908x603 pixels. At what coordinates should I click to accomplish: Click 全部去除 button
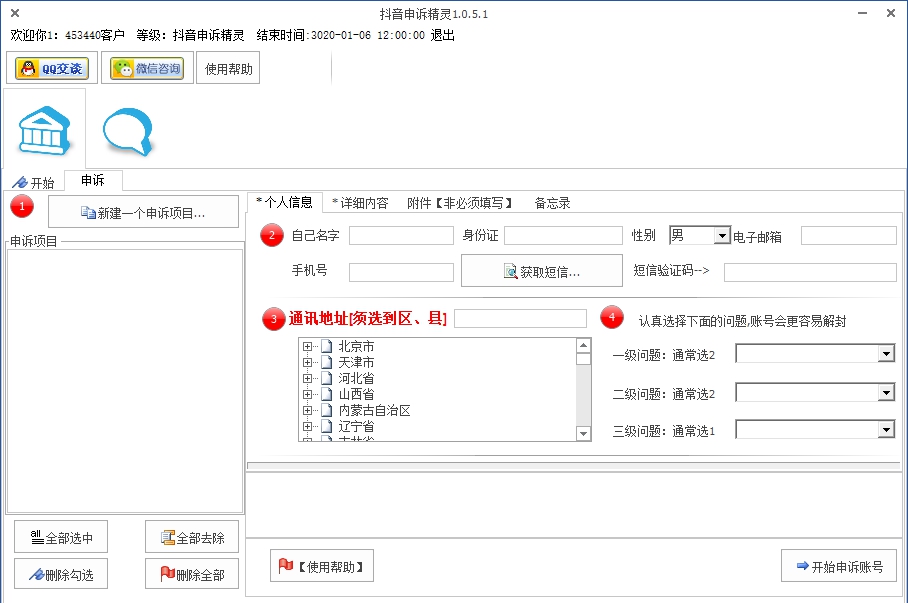192,537
